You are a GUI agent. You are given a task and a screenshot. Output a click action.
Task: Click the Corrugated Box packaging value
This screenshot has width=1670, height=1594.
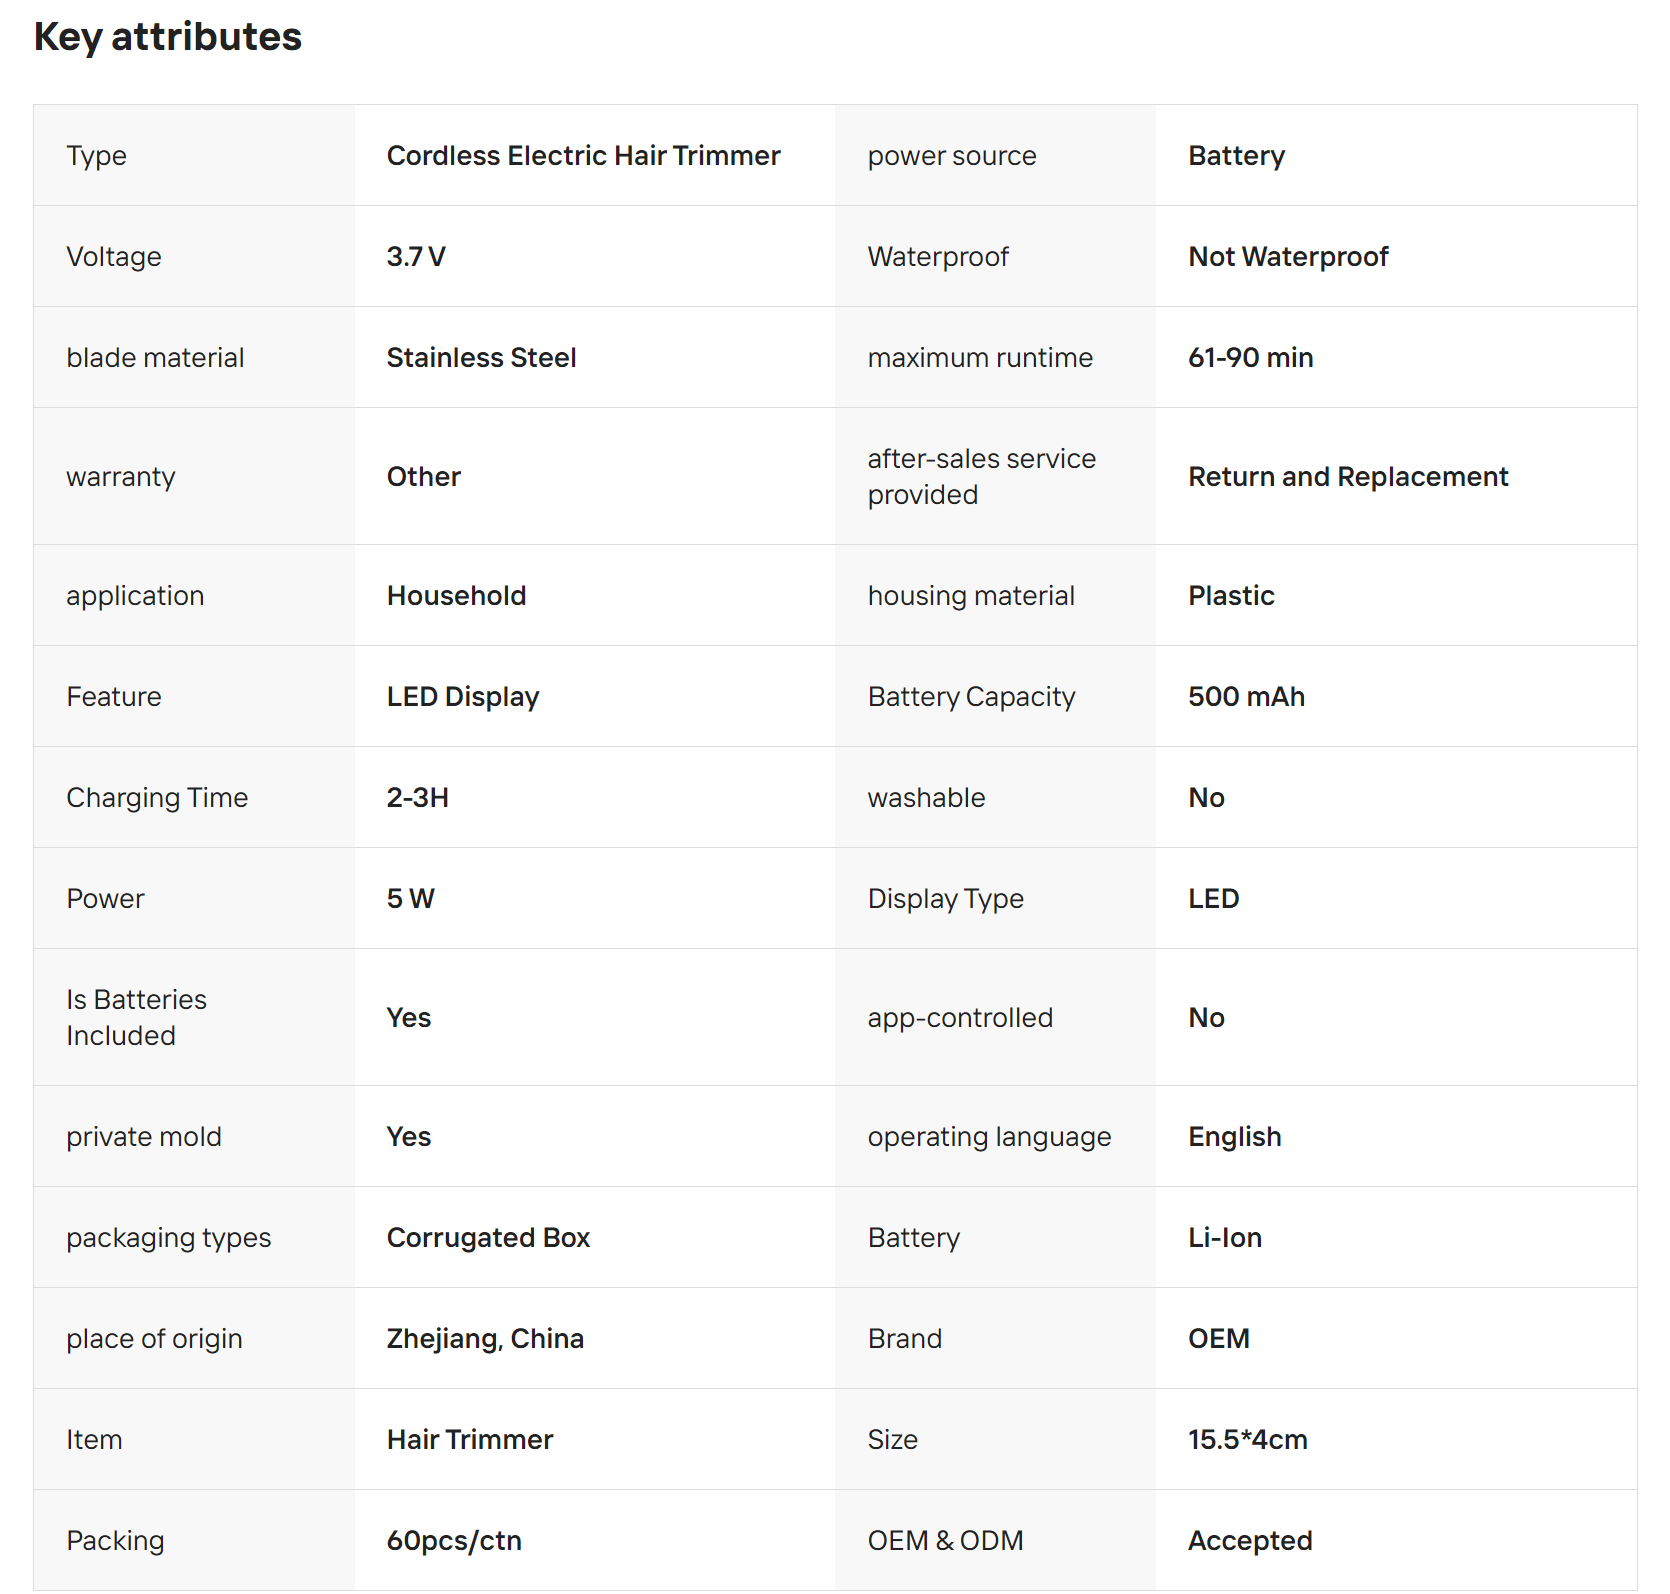pos(488,1238)
